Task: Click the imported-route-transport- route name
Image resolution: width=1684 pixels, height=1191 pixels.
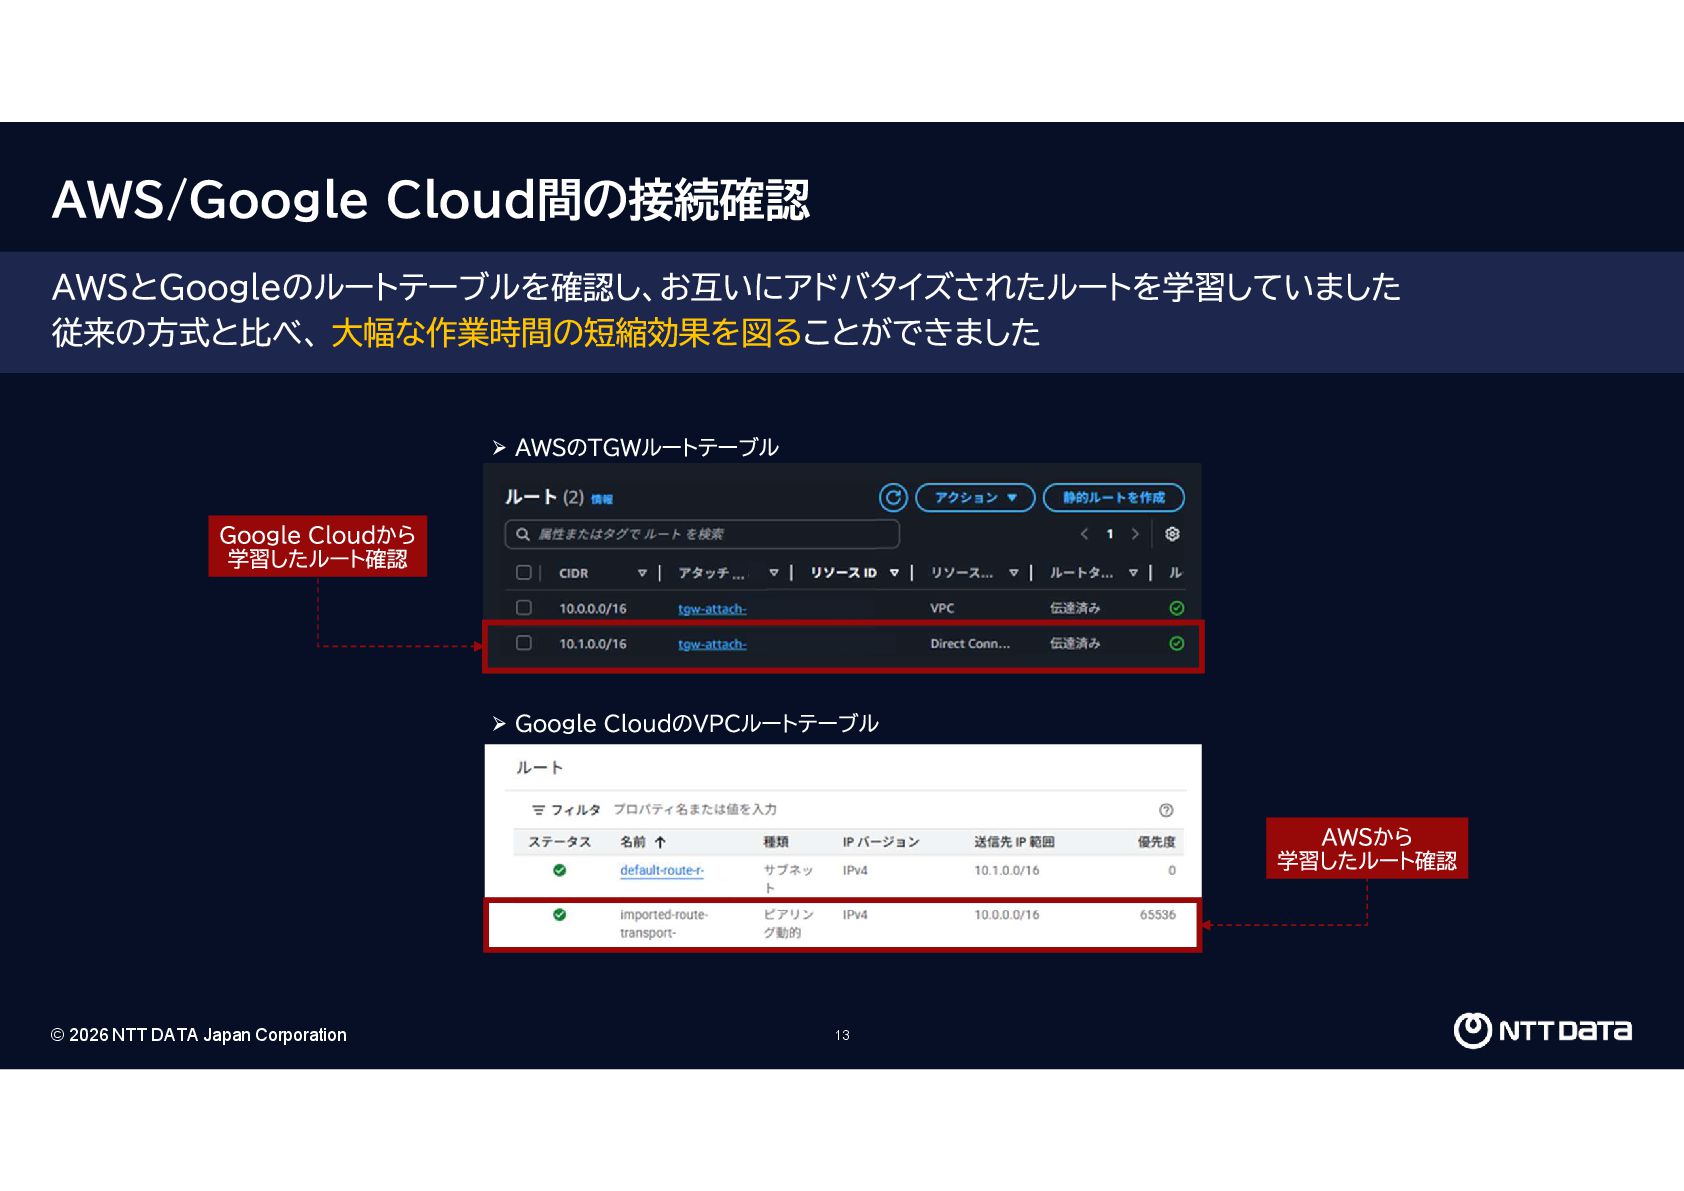Action: [664, 923]
